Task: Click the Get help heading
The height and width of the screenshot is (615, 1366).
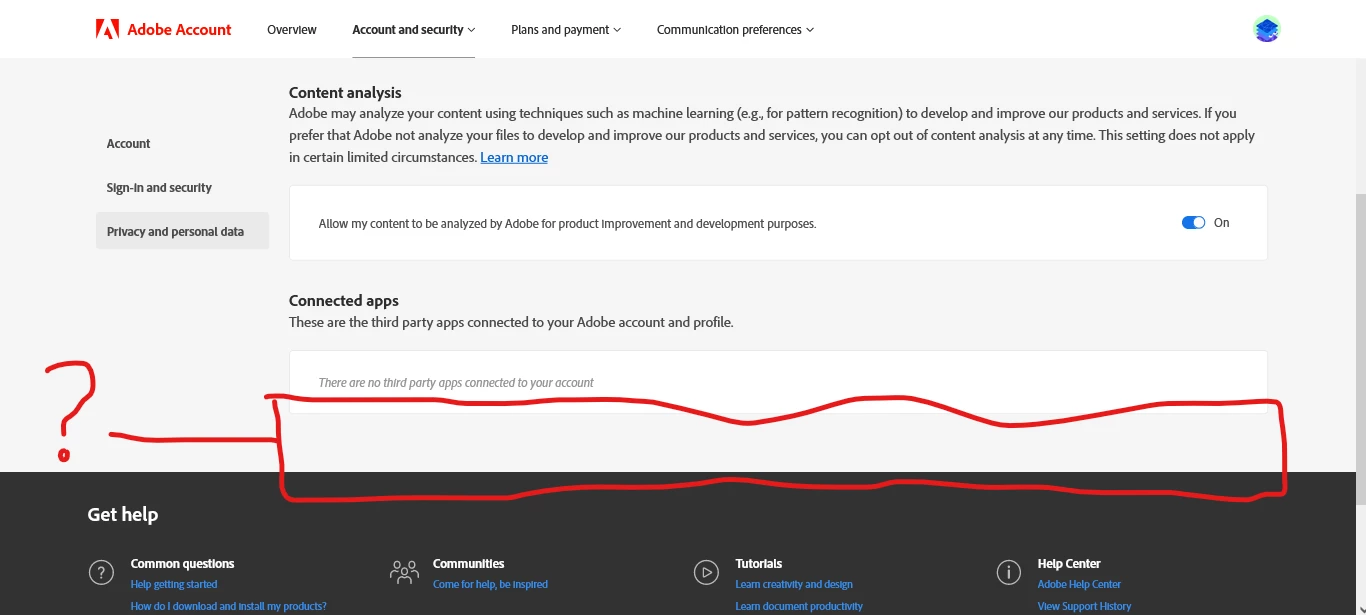Action: point(123,514)
